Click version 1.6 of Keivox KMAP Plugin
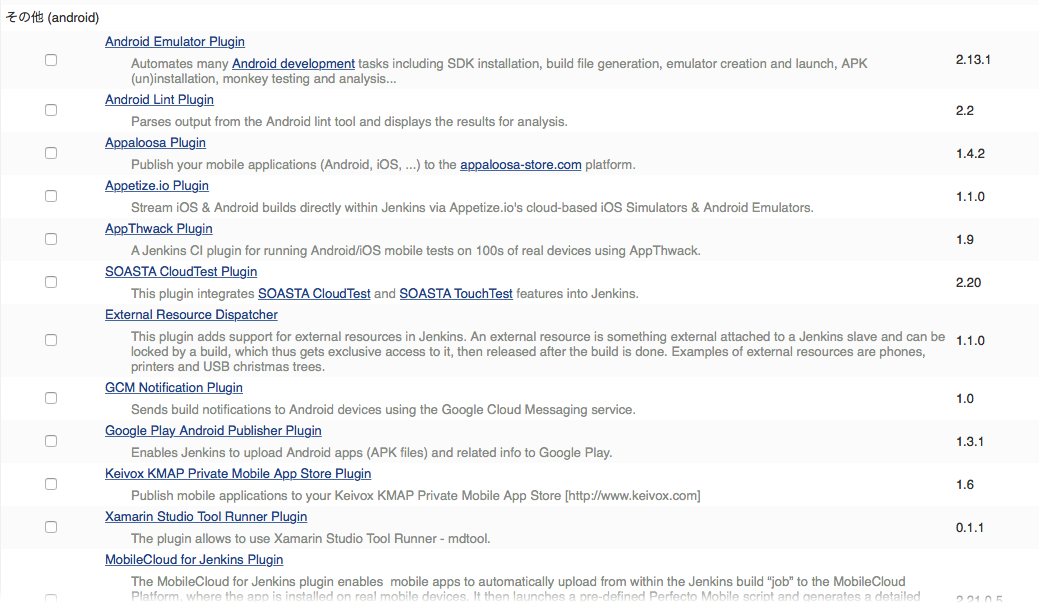Screen dimensions: 1039x603 (965, 485)
